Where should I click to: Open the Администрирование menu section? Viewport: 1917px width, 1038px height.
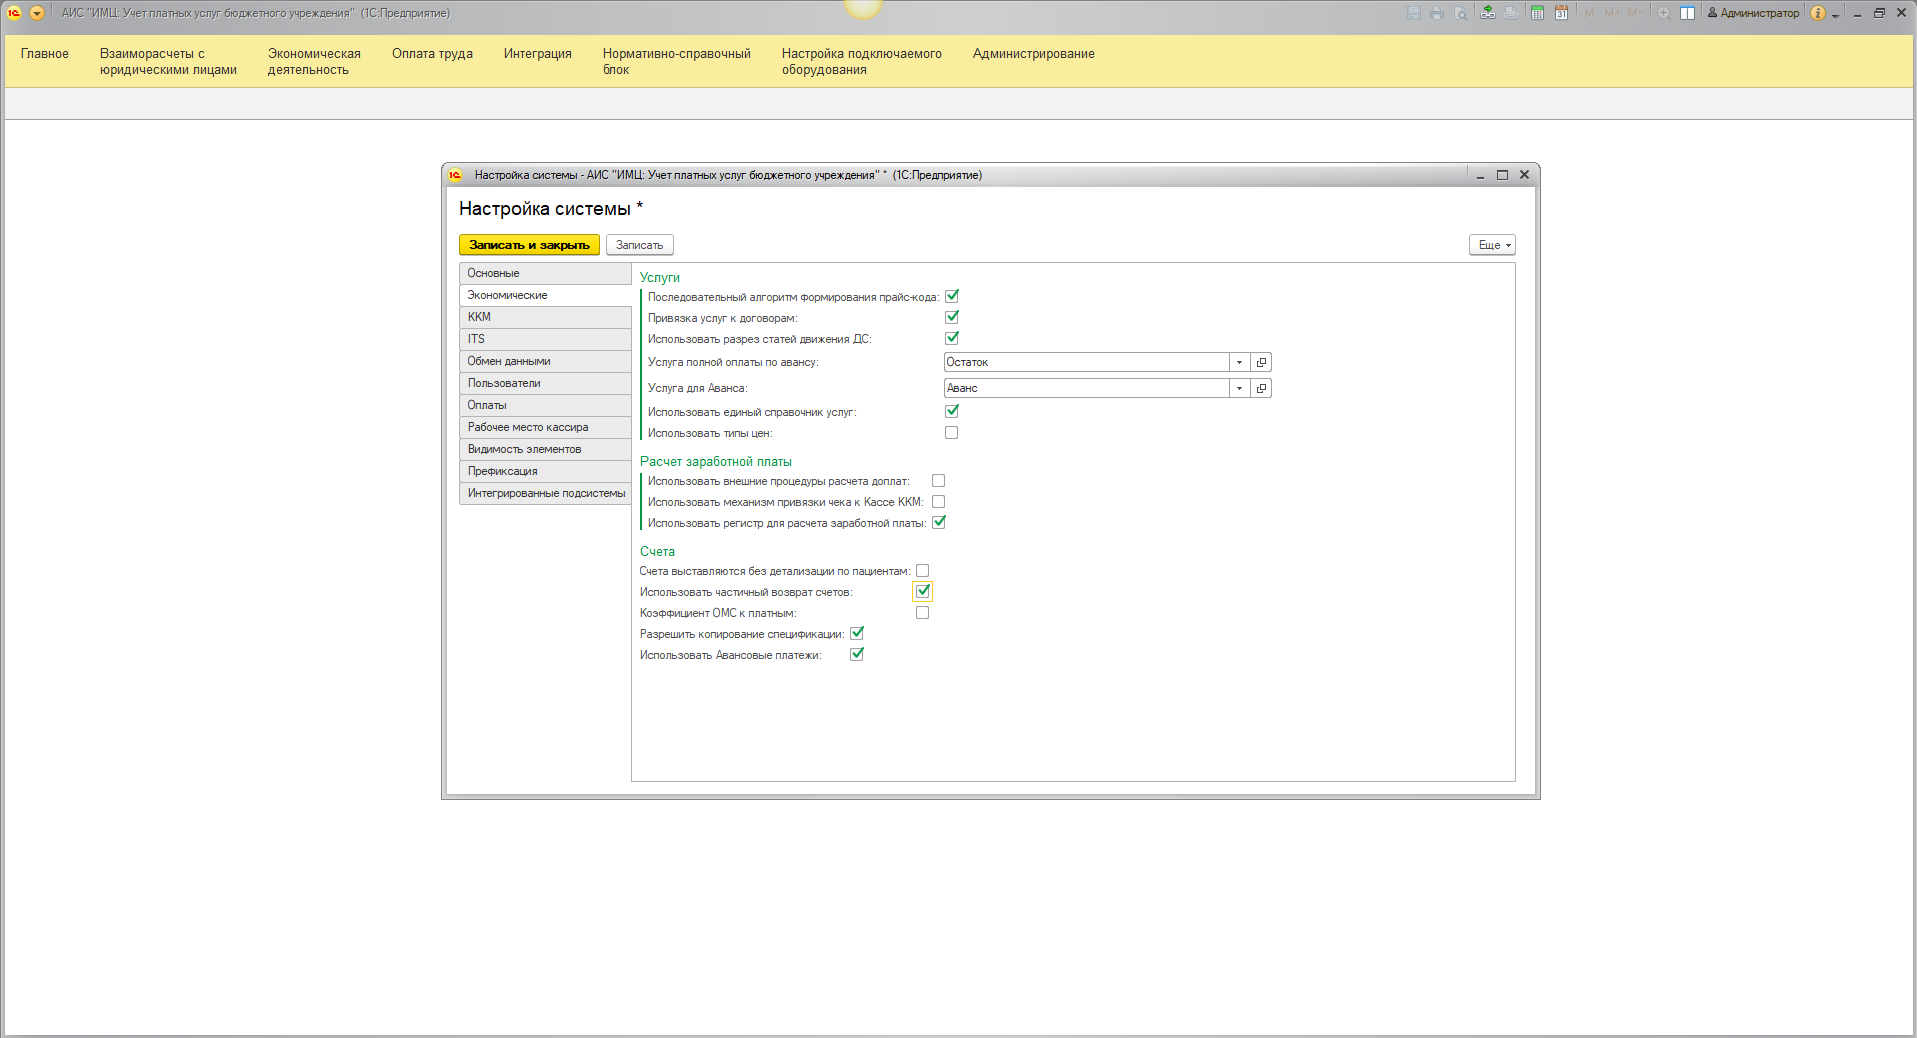coord(1033,54)
